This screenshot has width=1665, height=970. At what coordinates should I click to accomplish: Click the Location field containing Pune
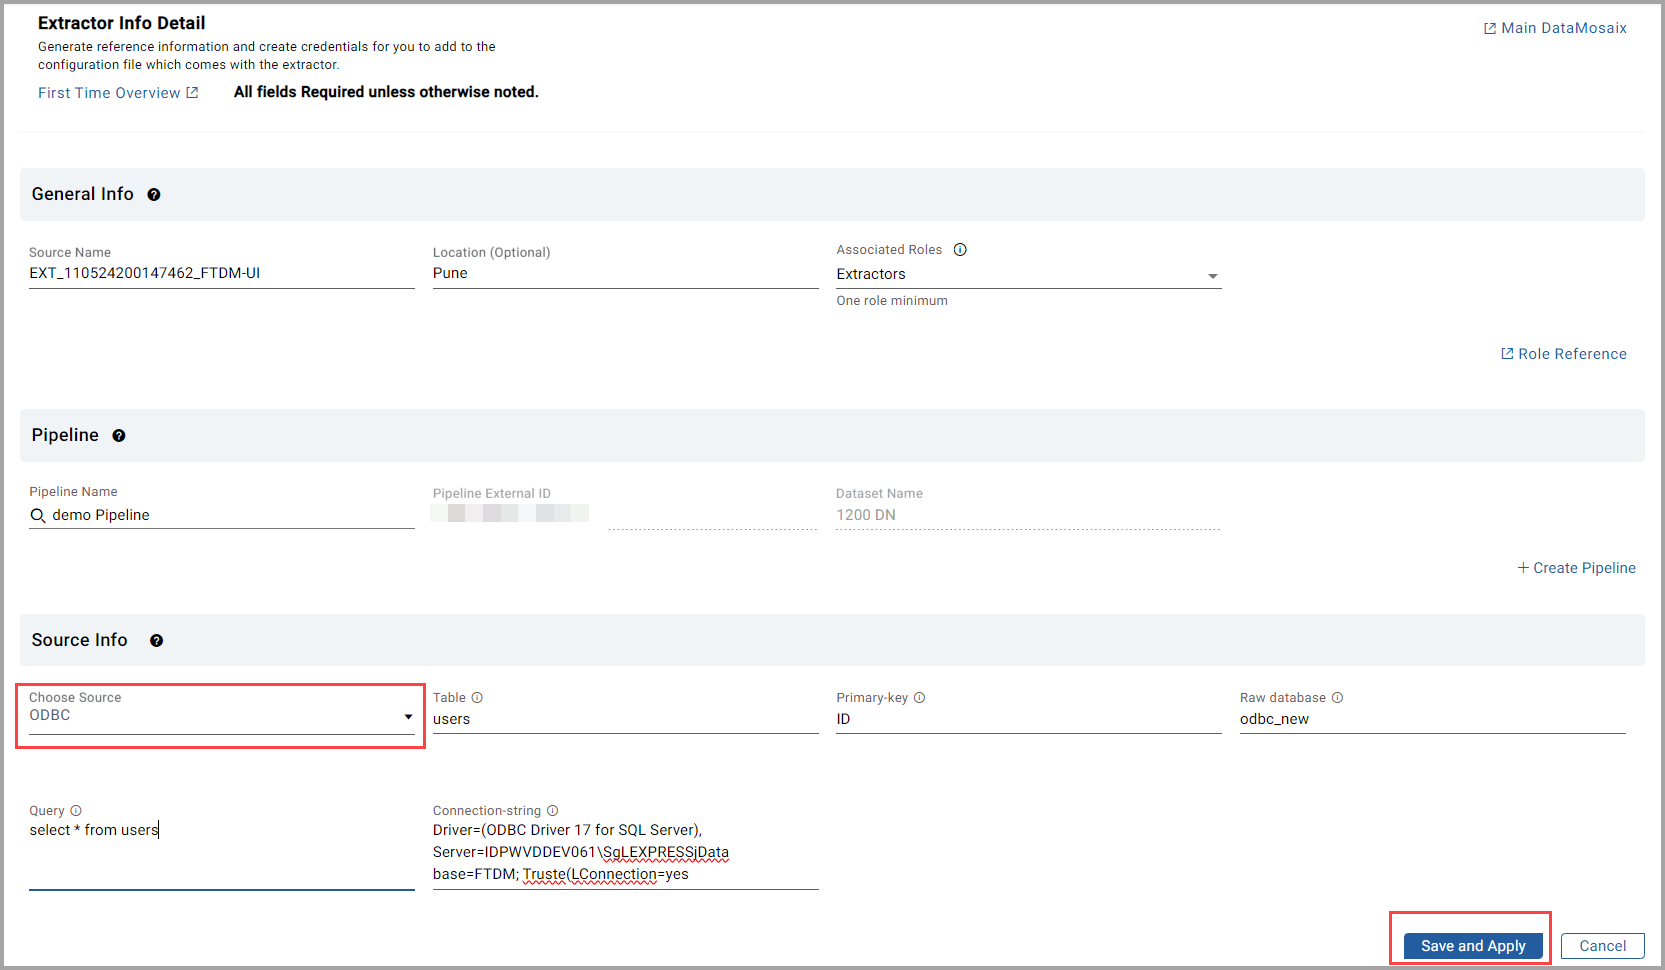(624, 274)
